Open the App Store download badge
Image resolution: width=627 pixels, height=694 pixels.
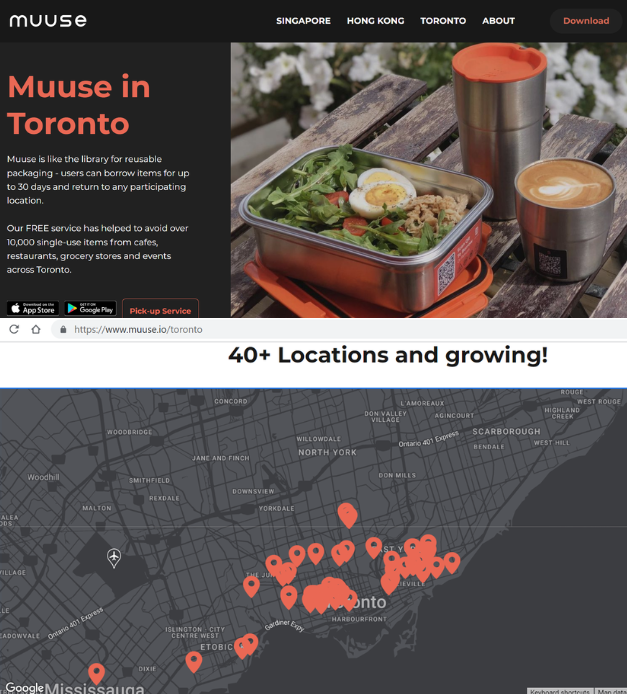(x=33, y=308)
